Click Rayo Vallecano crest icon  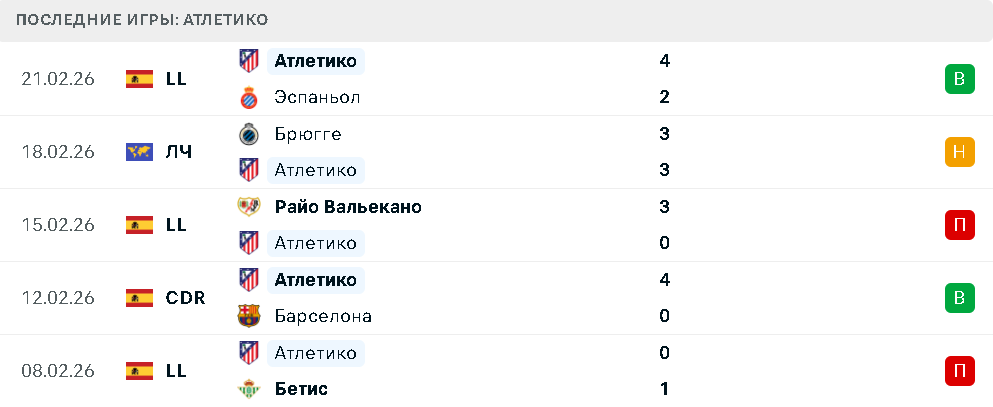tap(248, 207)
